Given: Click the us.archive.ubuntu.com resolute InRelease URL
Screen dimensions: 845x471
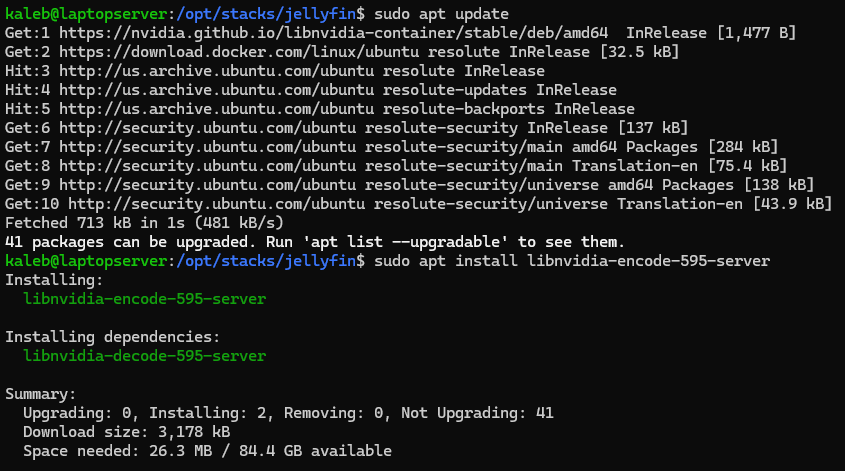Looking at the screenshot, I should 216,71.
